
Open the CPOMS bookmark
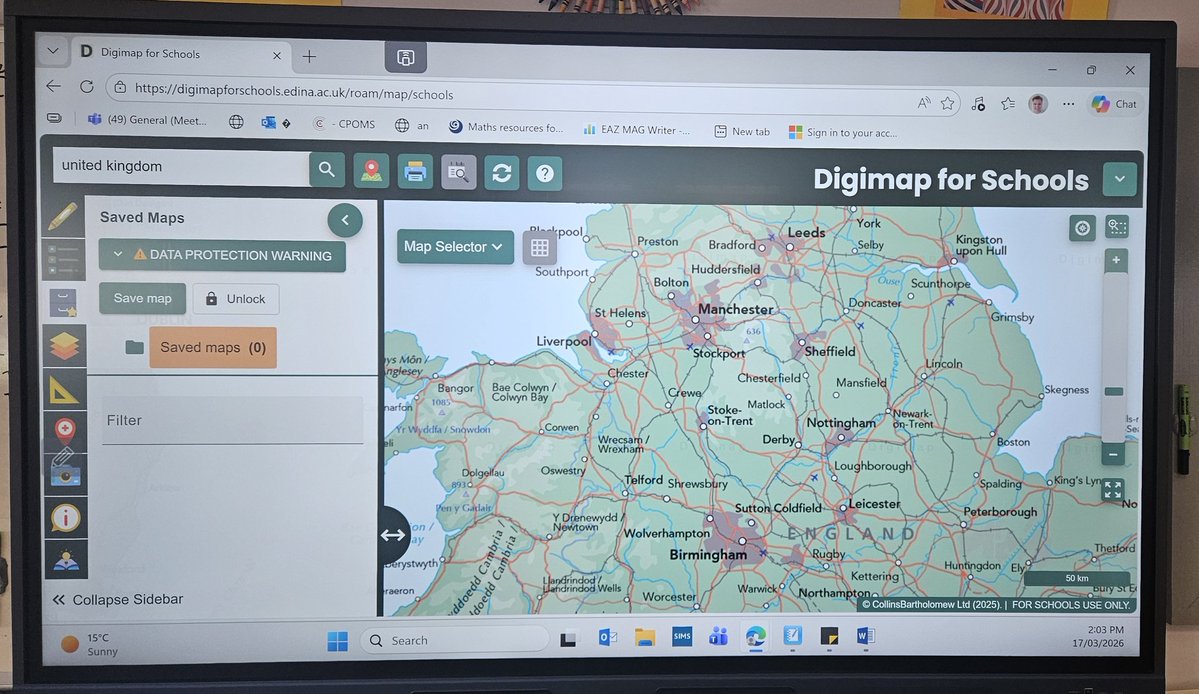pos(345,124)
